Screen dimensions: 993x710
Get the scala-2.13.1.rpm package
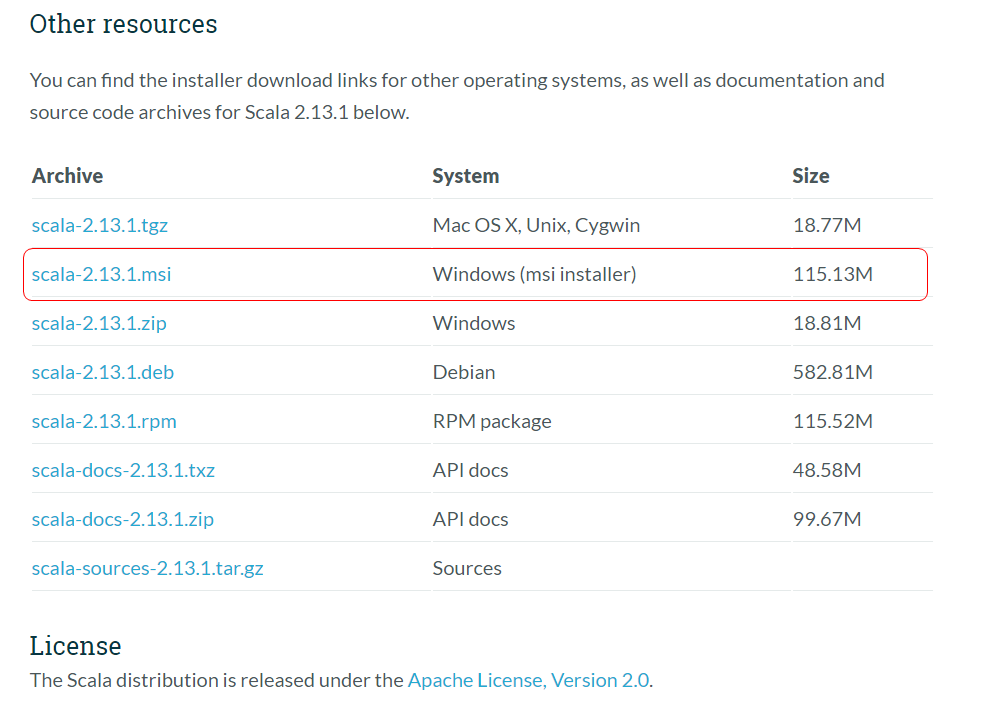(104, 422)
